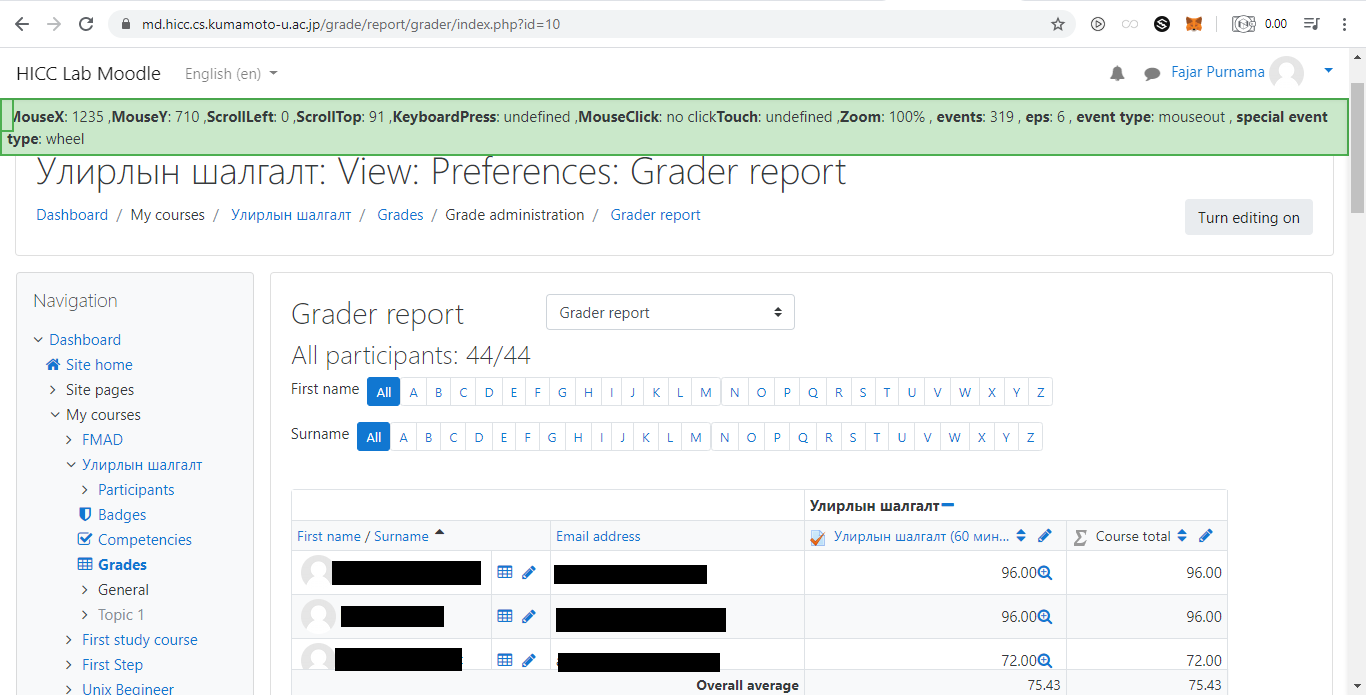Expand Participants in navigation

coord(86,490)
